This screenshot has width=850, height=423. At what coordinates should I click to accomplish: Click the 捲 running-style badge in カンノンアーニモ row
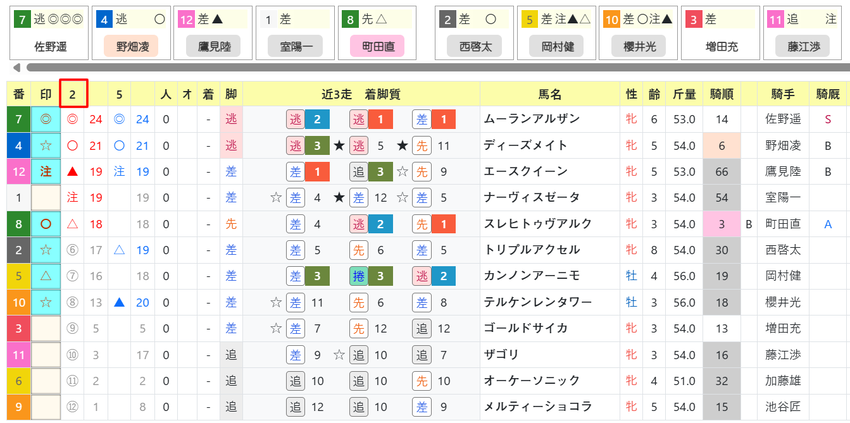point(359,275)
